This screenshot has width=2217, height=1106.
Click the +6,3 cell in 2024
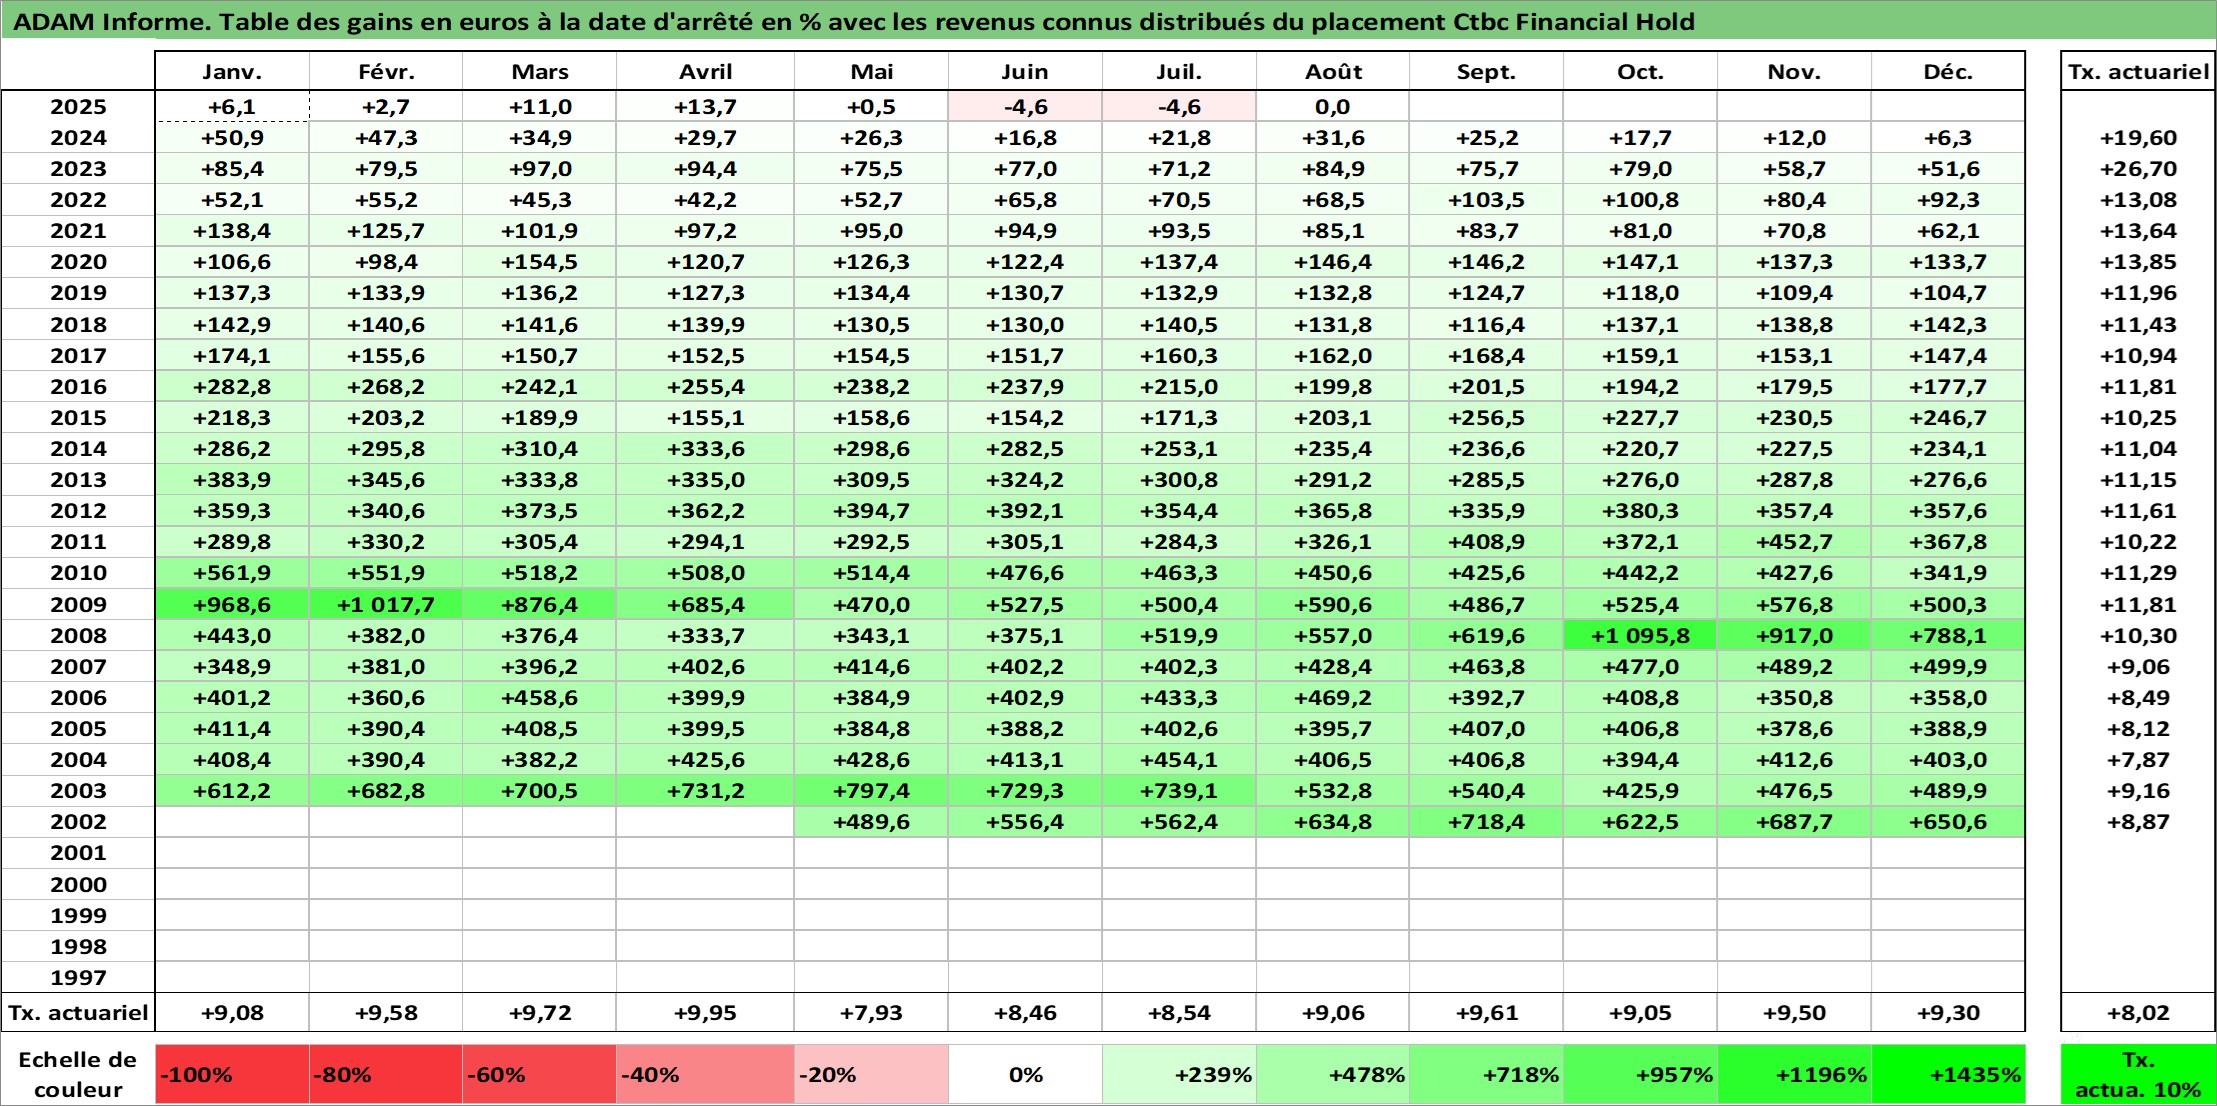pos(1948,138)
